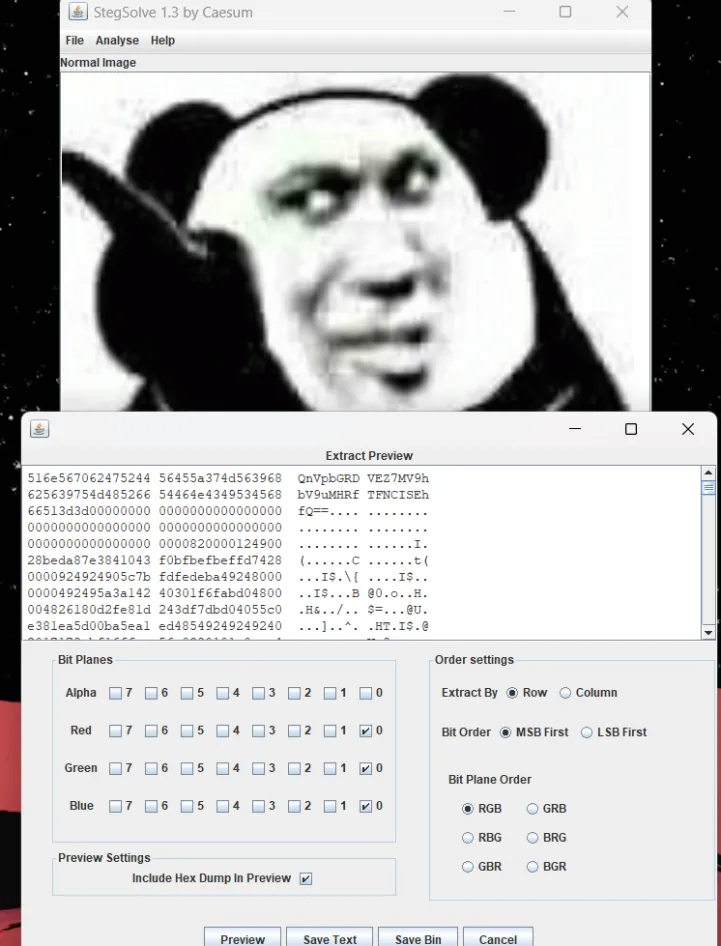The image size is (721, 946).
Task: Enable Alpha bit plane 2
Action: 294,693
